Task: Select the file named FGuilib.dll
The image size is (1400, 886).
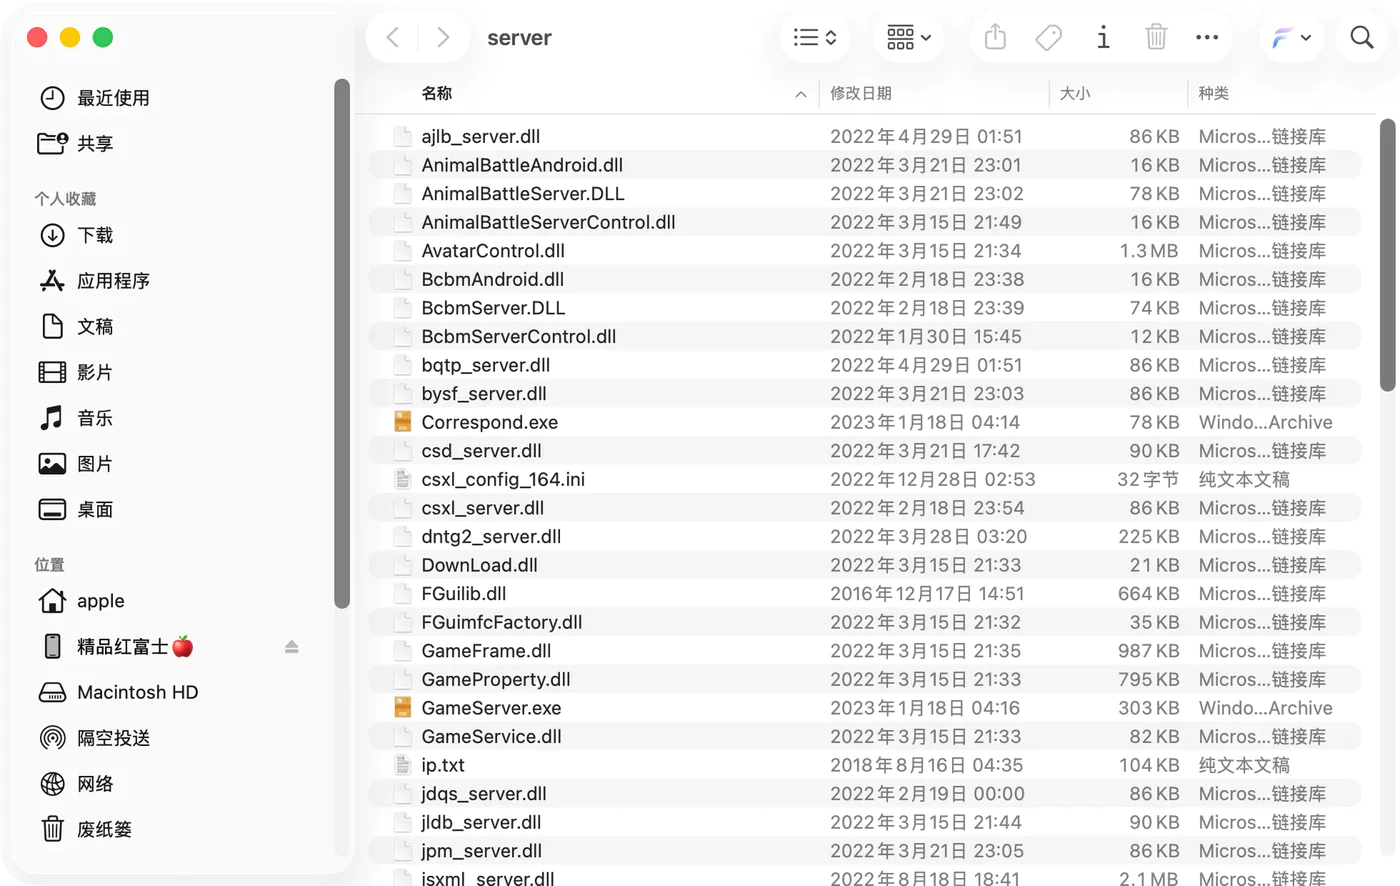Action: click(464, 594)
